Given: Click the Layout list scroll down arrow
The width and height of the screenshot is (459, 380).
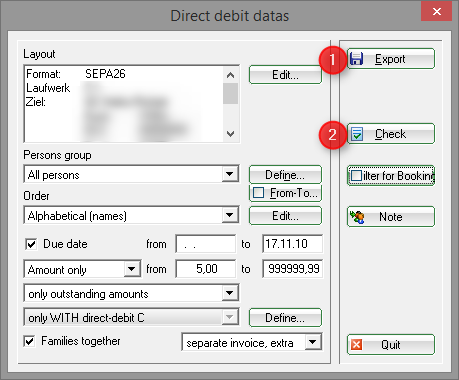Looking at the screenshot, I should (230, 134).
